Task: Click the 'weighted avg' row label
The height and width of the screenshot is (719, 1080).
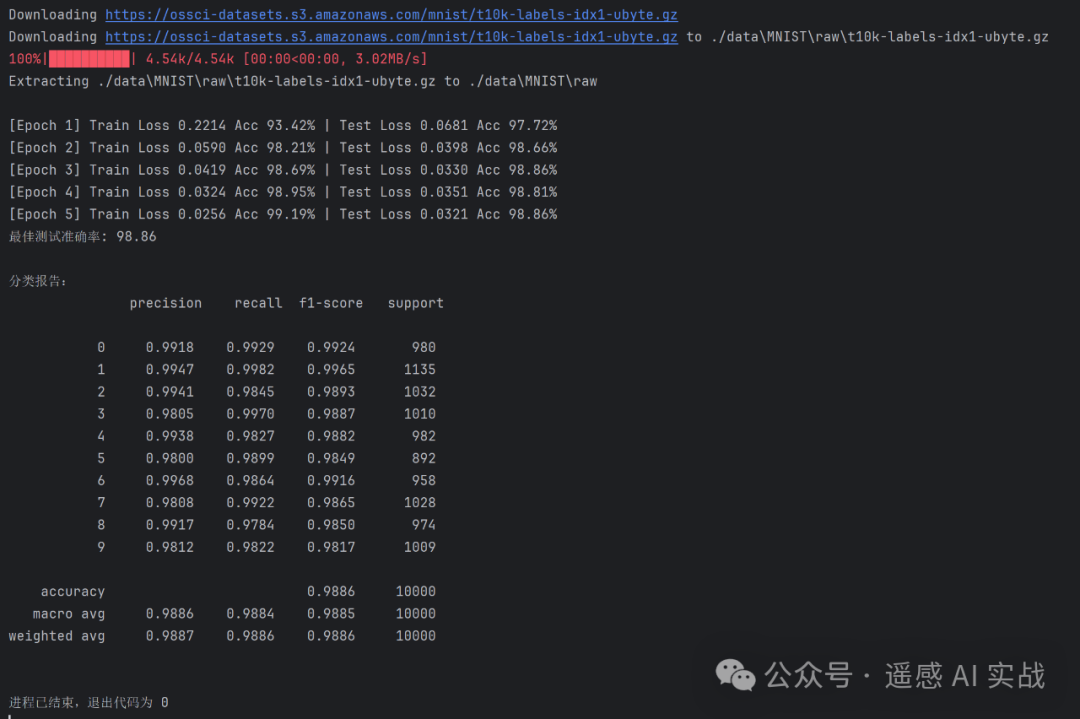Action: coord(56,636)
